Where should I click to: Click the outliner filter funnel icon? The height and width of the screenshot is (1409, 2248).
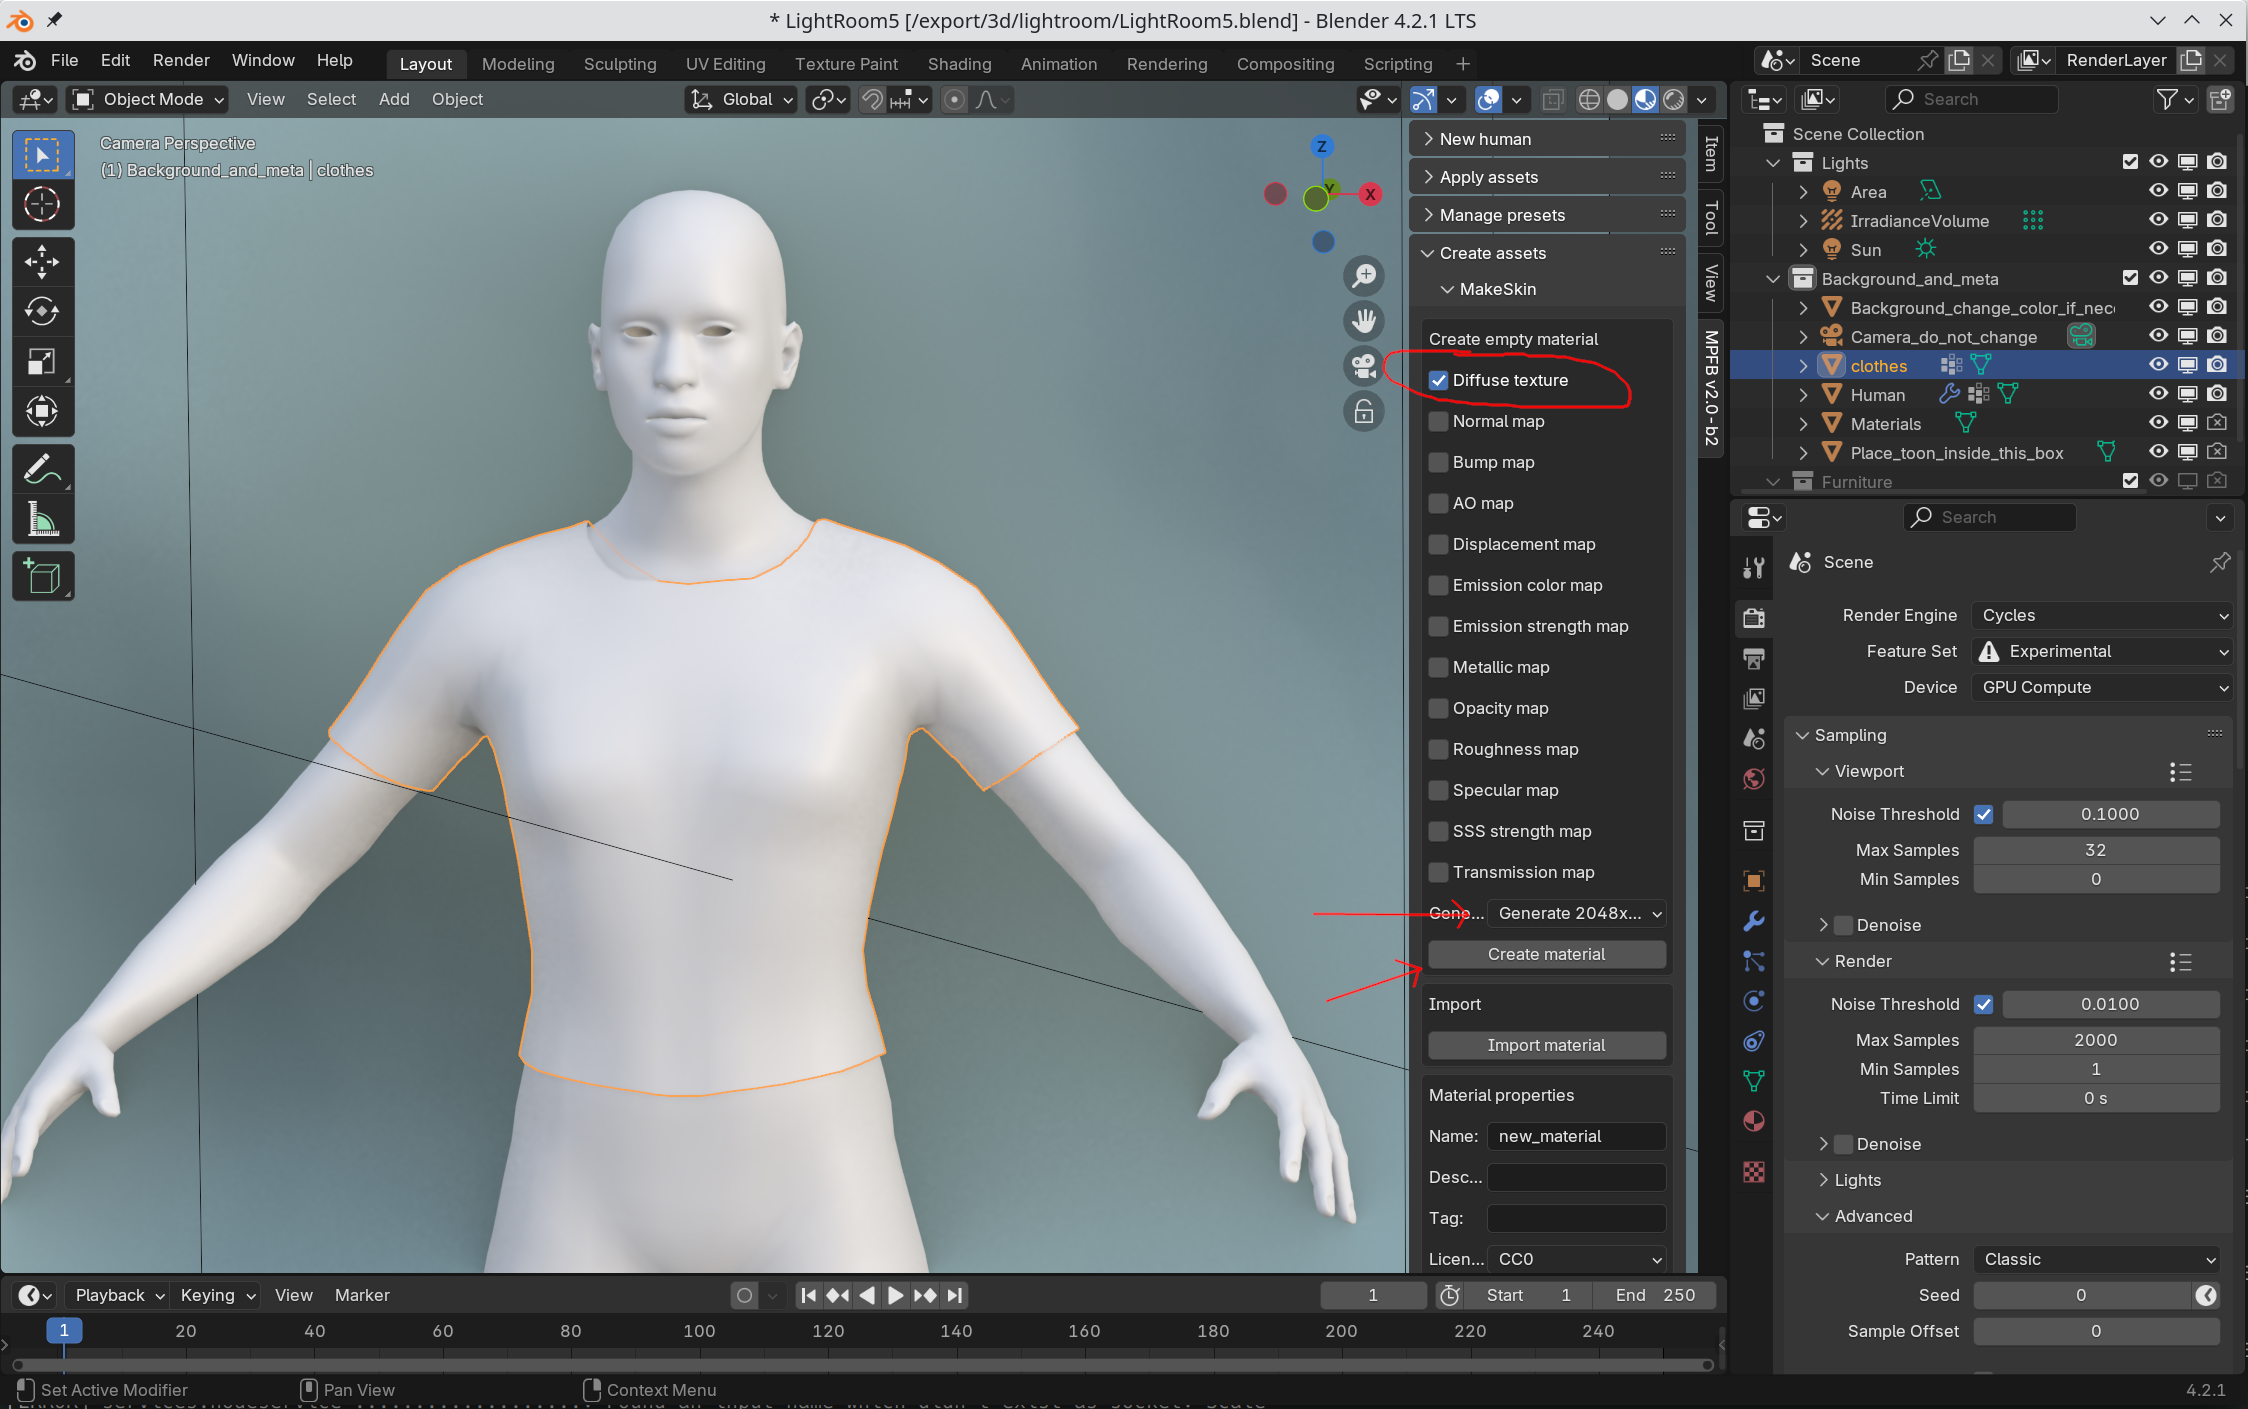coord(2166,99)
